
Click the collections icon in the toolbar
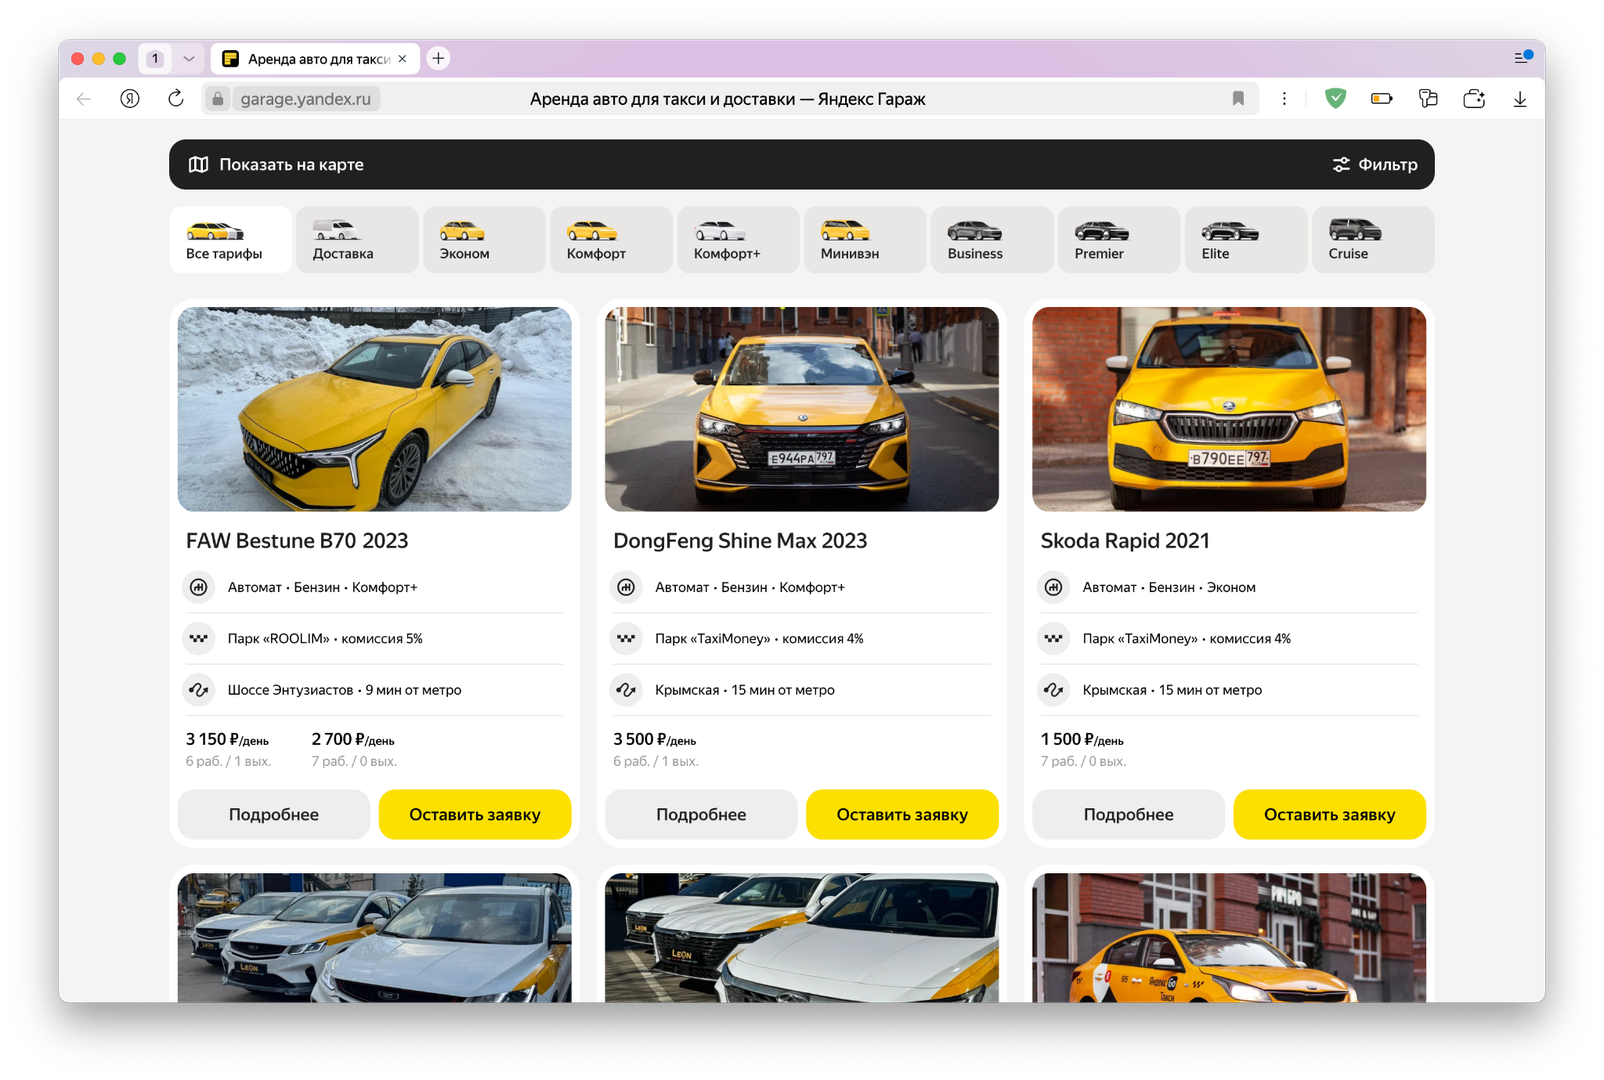[1428, 98]
